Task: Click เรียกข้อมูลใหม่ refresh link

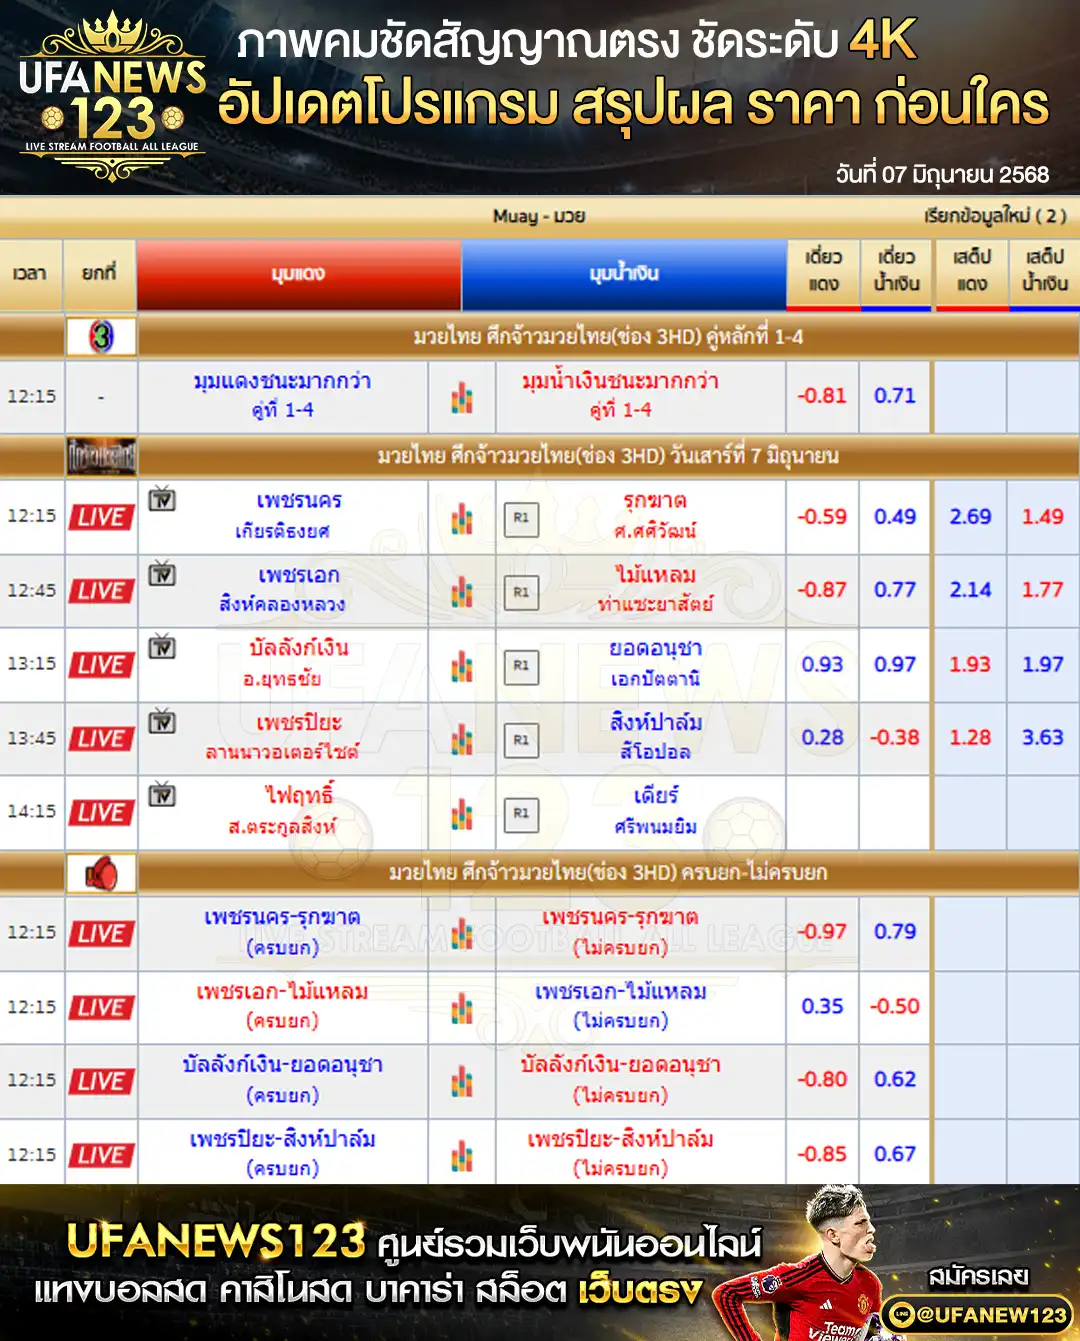Action: [996, 216]
